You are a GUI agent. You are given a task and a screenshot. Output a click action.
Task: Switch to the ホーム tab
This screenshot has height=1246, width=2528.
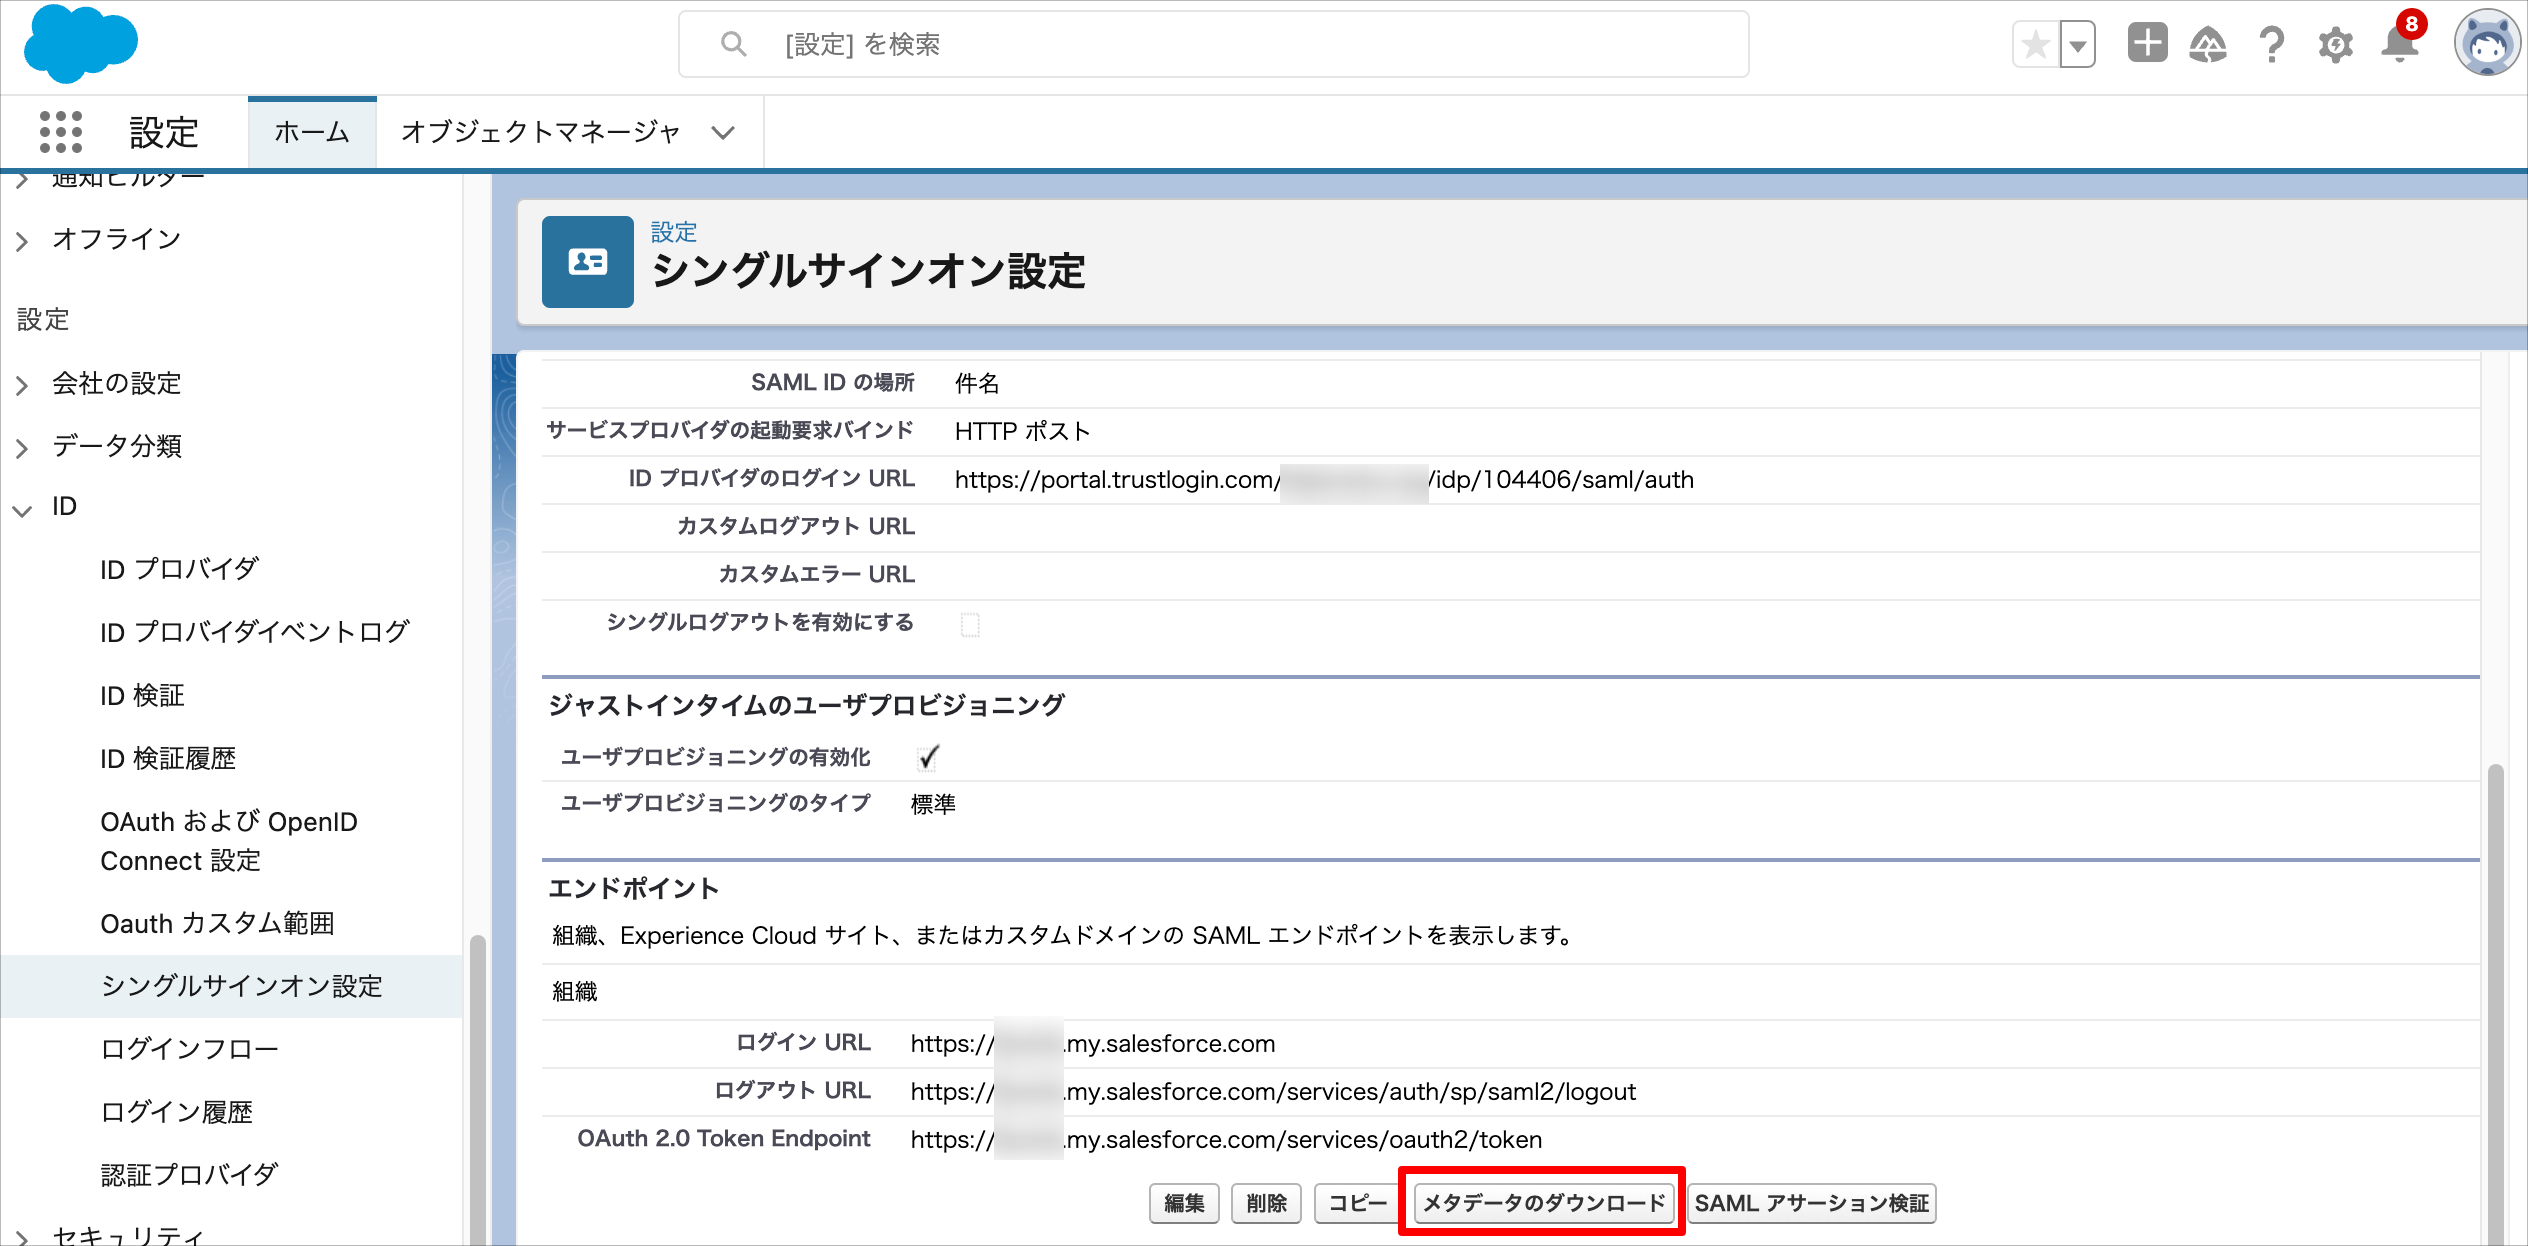[312, 132]
